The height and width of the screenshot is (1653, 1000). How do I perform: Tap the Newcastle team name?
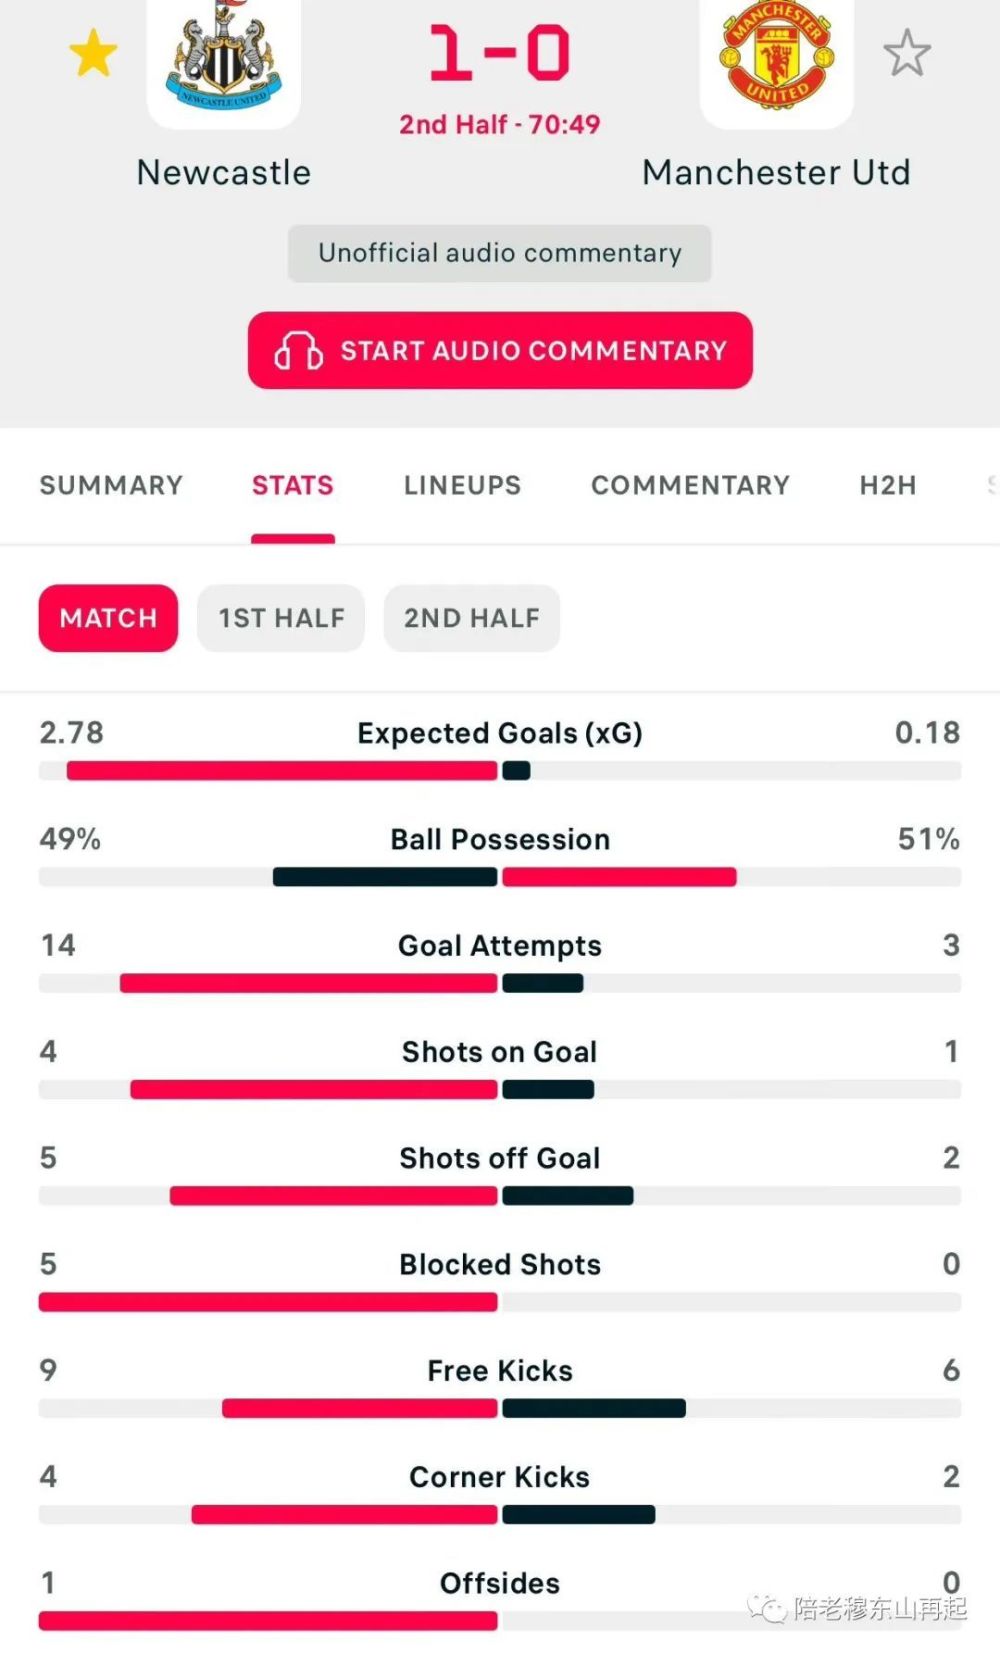[224, 172]
